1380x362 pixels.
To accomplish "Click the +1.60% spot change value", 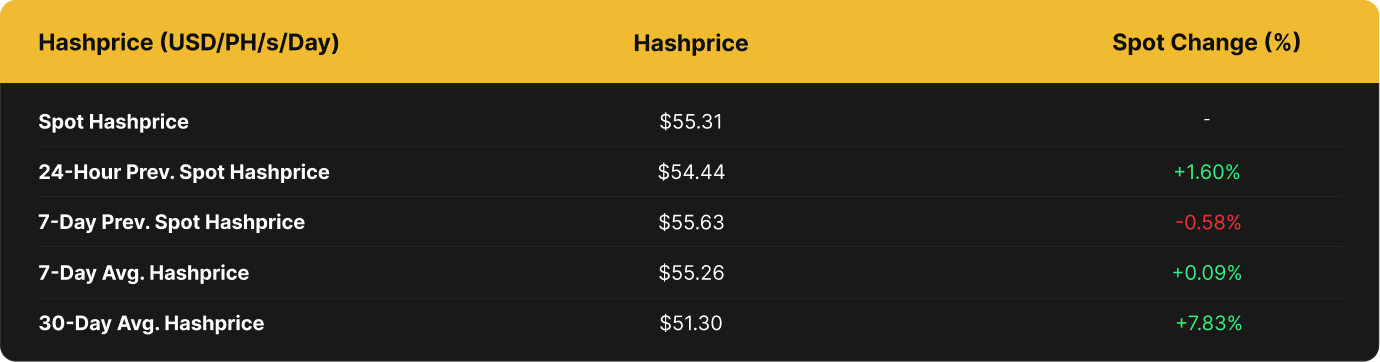I will [x=1207, y=172].
